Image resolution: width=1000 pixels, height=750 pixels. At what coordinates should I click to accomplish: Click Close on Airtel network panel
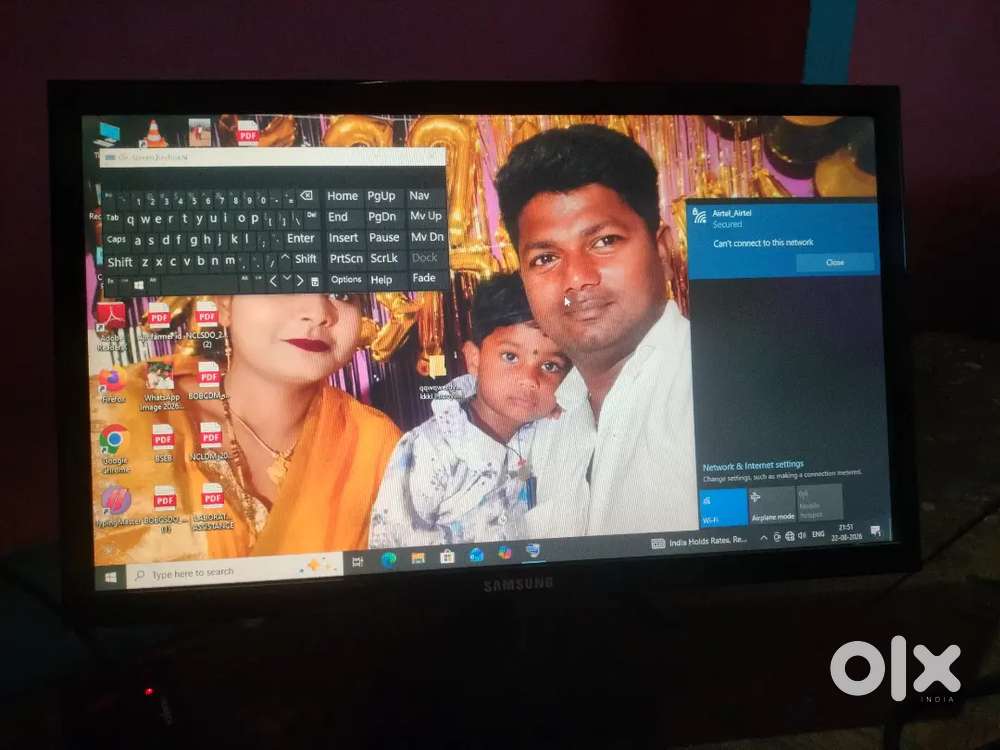(835, 262)
